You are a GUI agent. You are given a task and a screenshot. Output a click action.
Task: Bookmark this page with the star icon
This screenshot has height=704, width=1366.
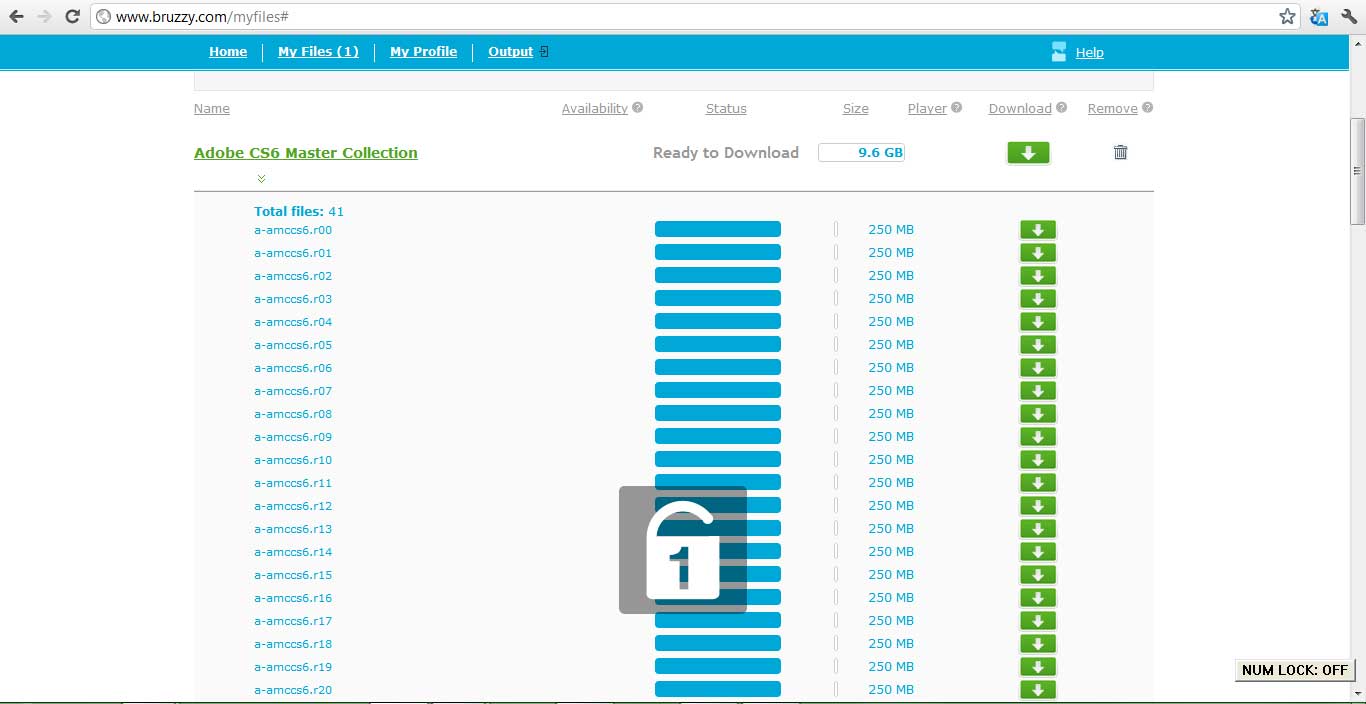point(1287,16)
